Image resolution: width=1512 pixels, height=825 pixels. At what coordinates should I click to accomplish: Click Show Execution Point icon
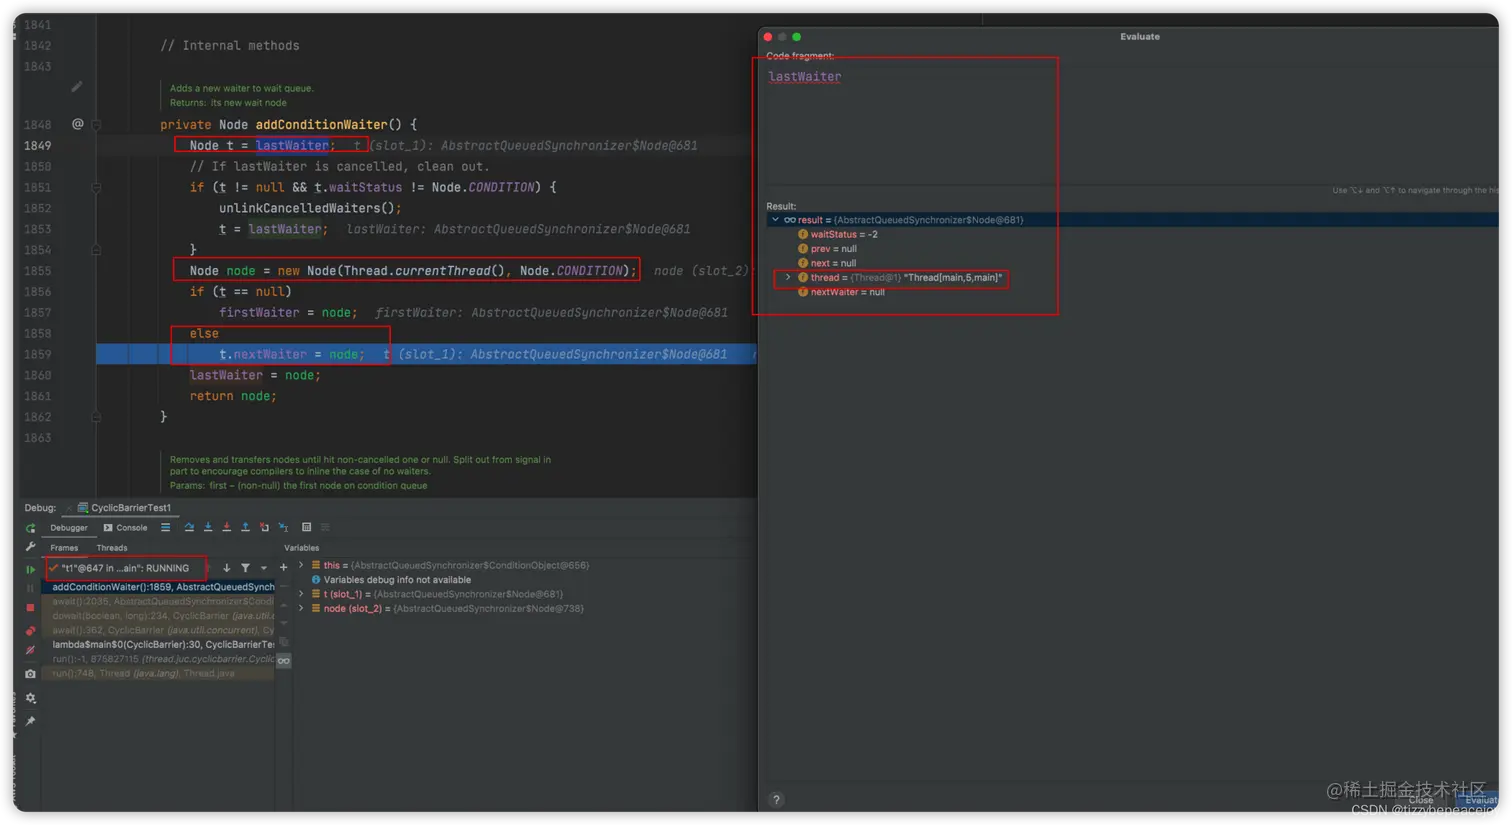[x=165, y=527]
